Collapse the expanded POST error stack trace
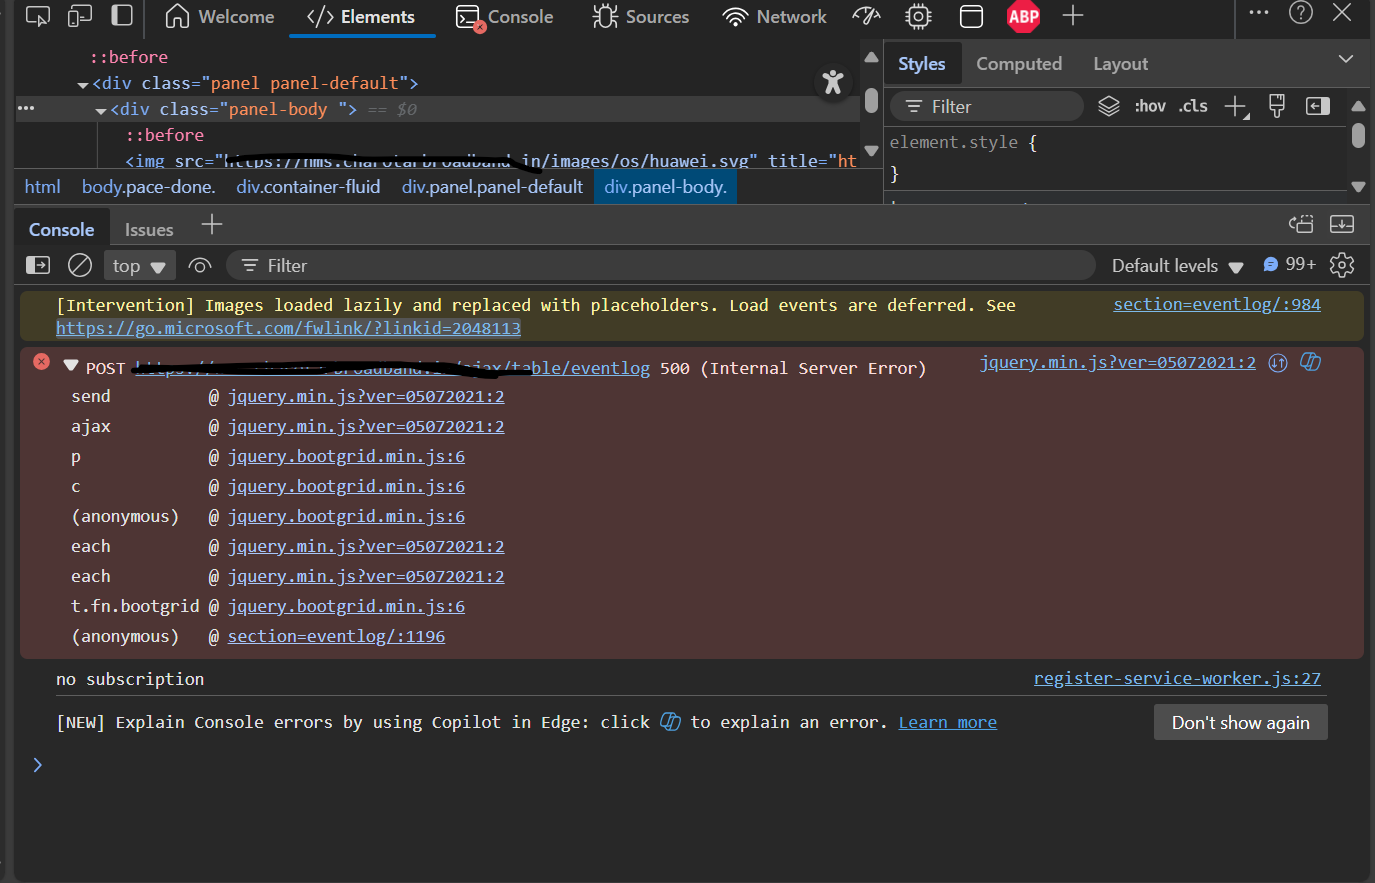 (x=70, y=366)
